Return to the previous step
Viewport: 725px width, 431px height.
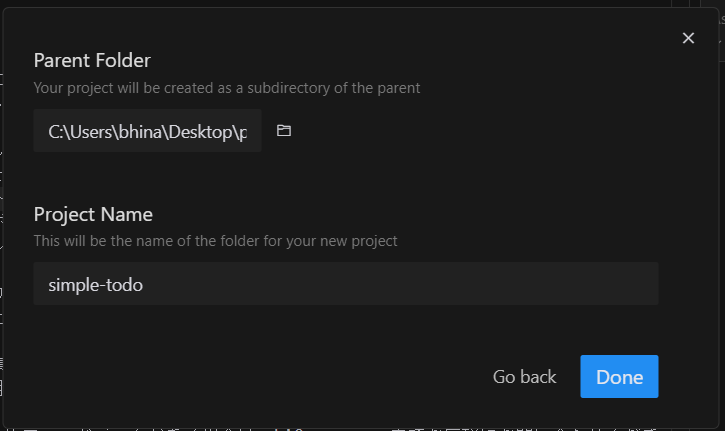(524, 377)
